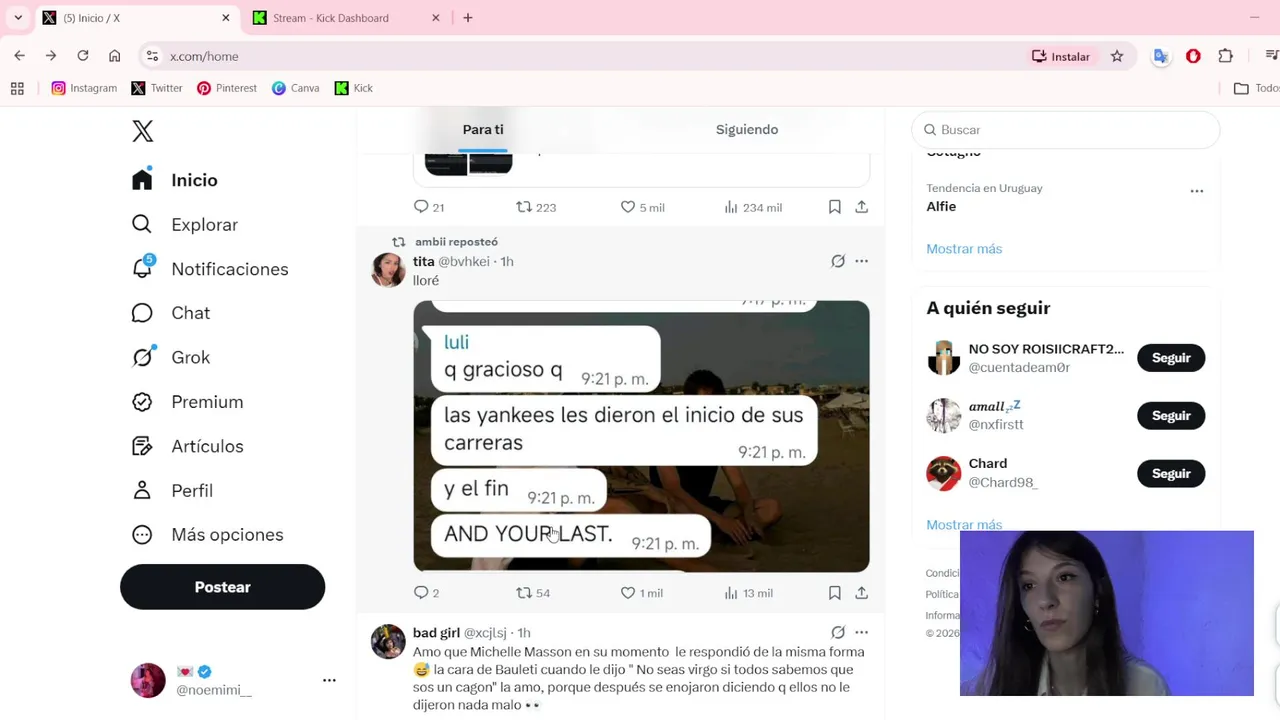Bookmark the post with 234 mil views
Image resolution: width=1280 pixels, height=720 pixels.
click(834, 206)
